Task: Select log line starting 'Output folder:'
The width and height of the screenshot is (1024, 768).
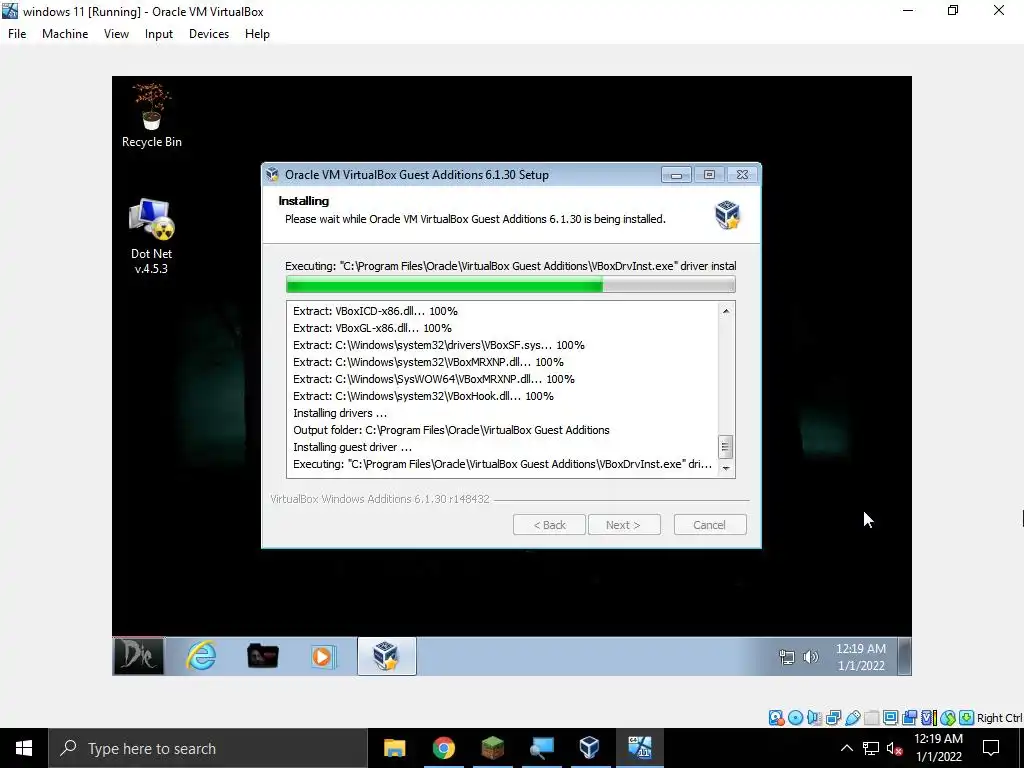Action: coord(451,430)
